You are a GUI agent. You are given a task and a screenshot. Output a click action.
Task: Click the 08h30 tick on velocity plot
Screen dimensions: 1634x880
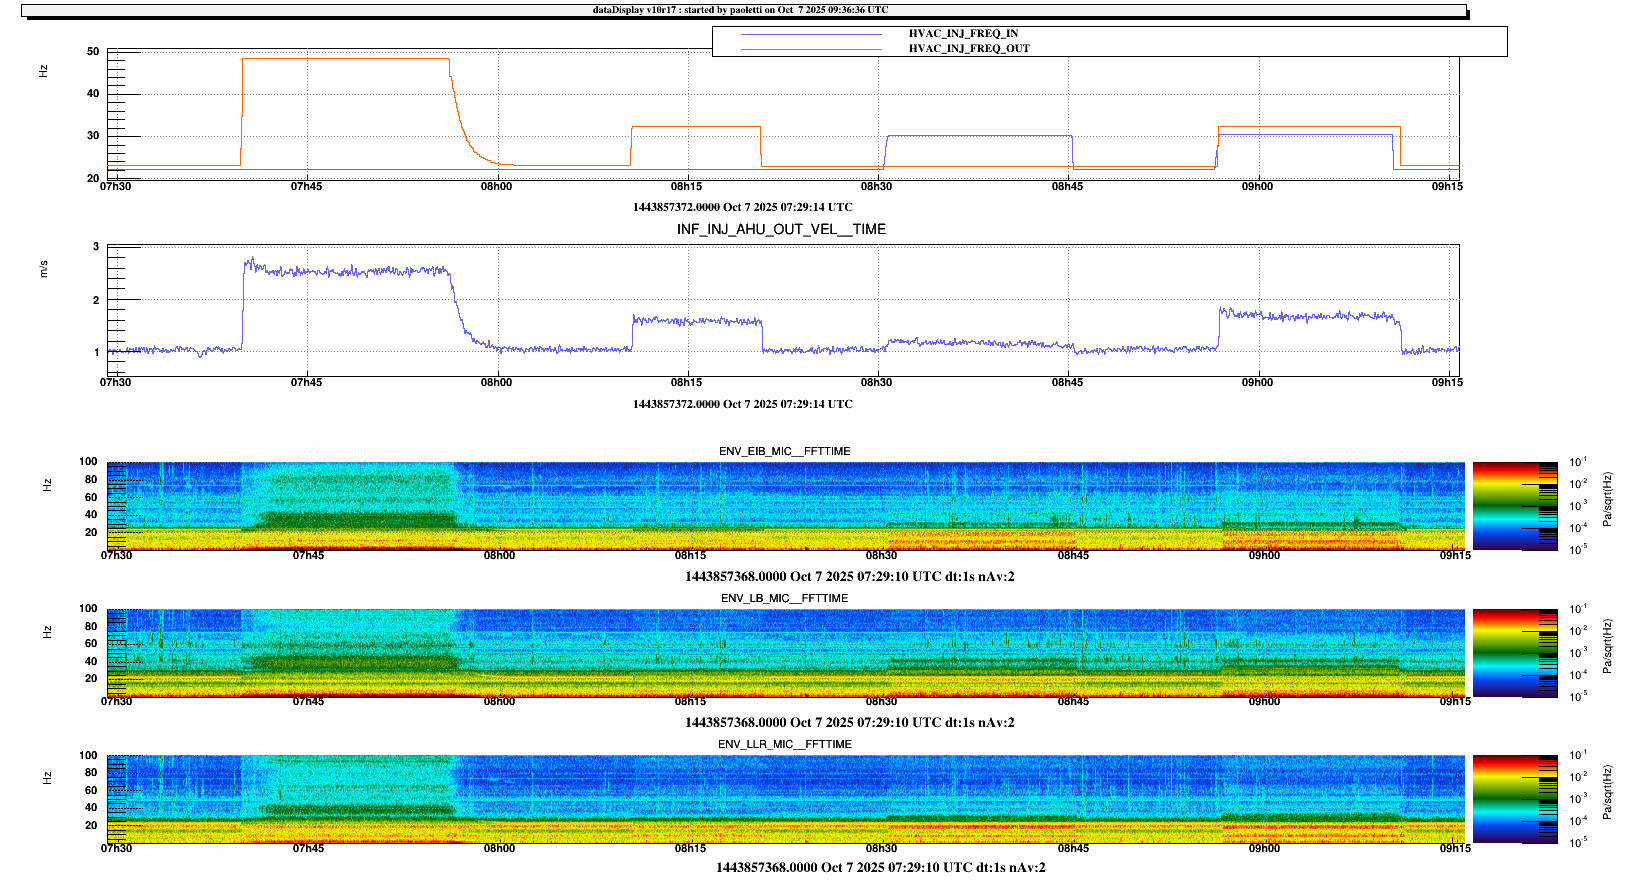876,382
